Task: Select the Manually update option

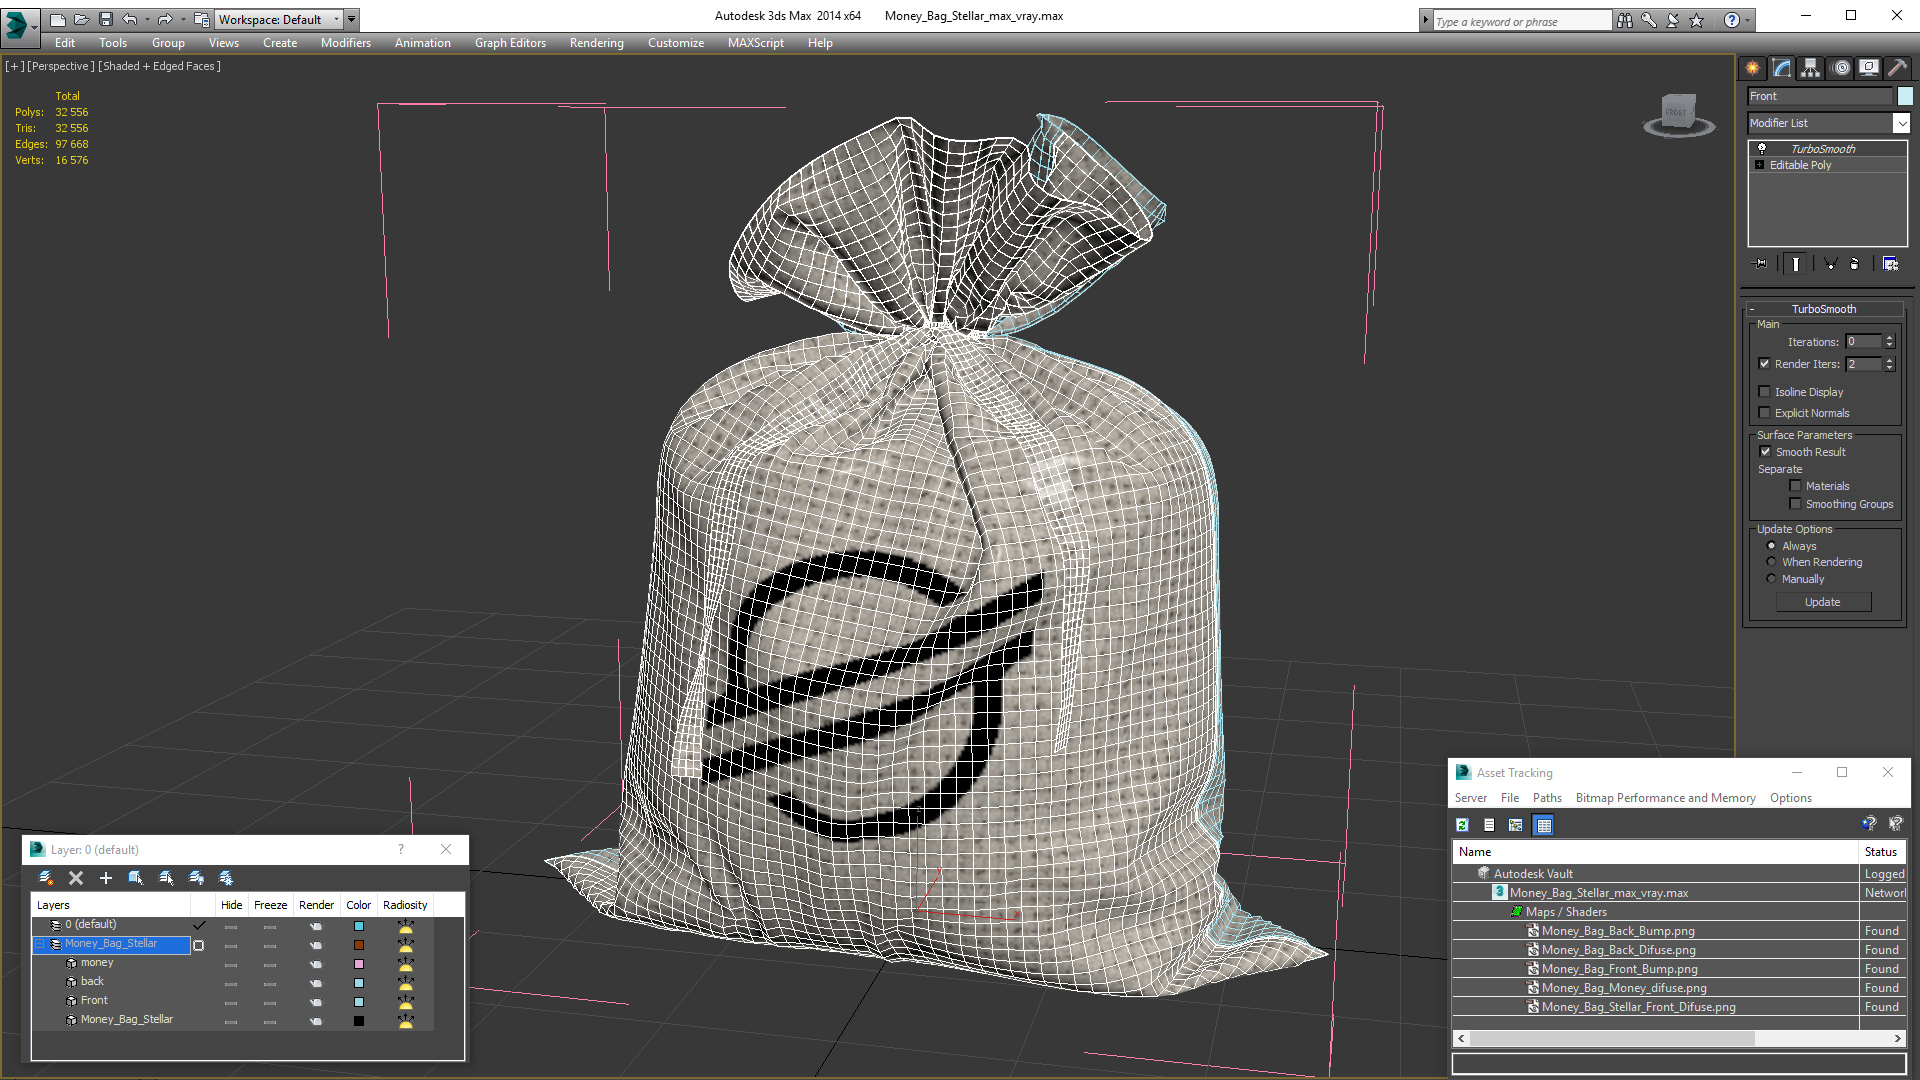Action: coord(1772,579)
